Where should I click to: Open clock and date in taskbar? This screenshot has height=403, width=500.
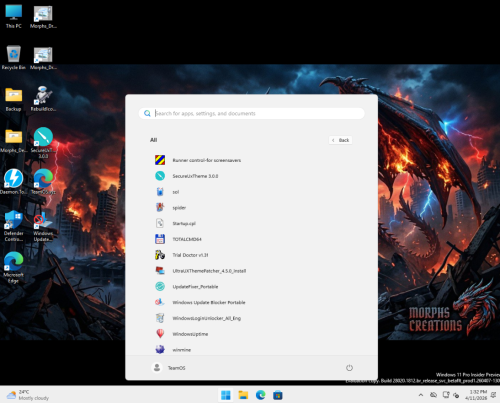(x=478, y=395)
